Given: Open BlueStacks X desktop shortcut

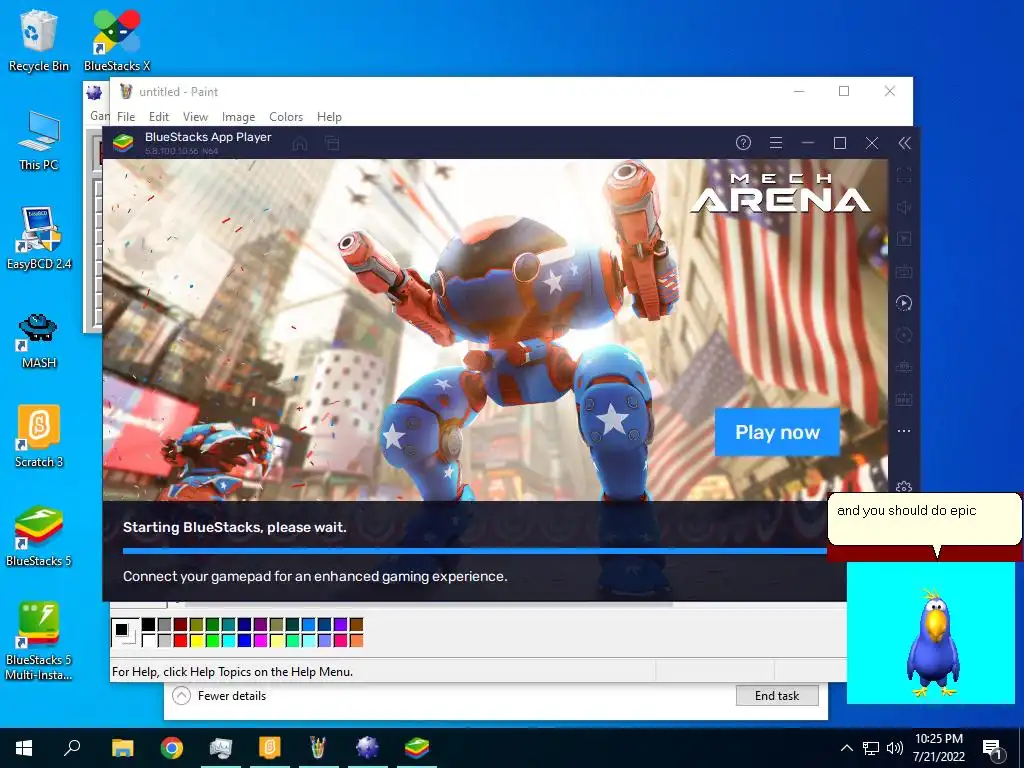Looking at the screenshot, I should click(117, 41).
